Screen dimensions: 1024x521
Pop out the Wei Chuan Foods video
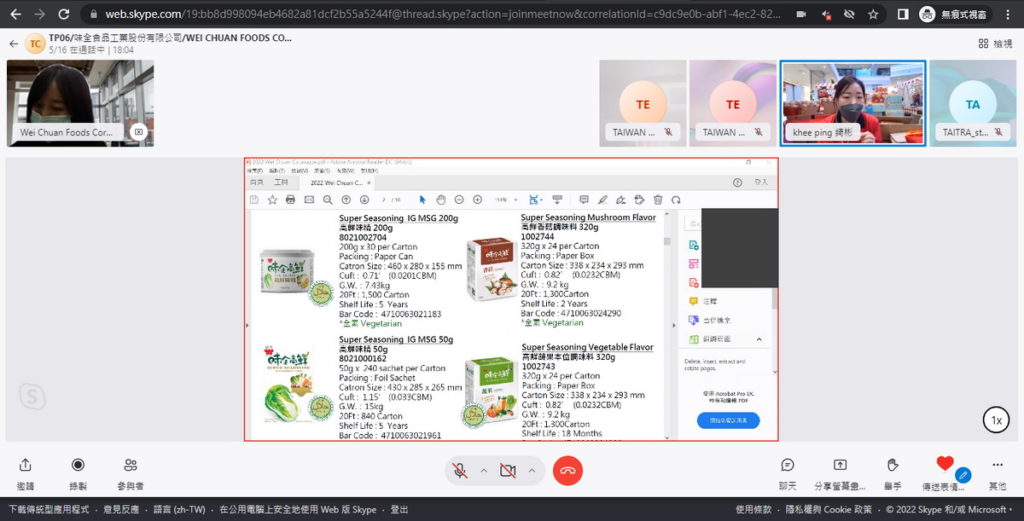coord(138,132)
